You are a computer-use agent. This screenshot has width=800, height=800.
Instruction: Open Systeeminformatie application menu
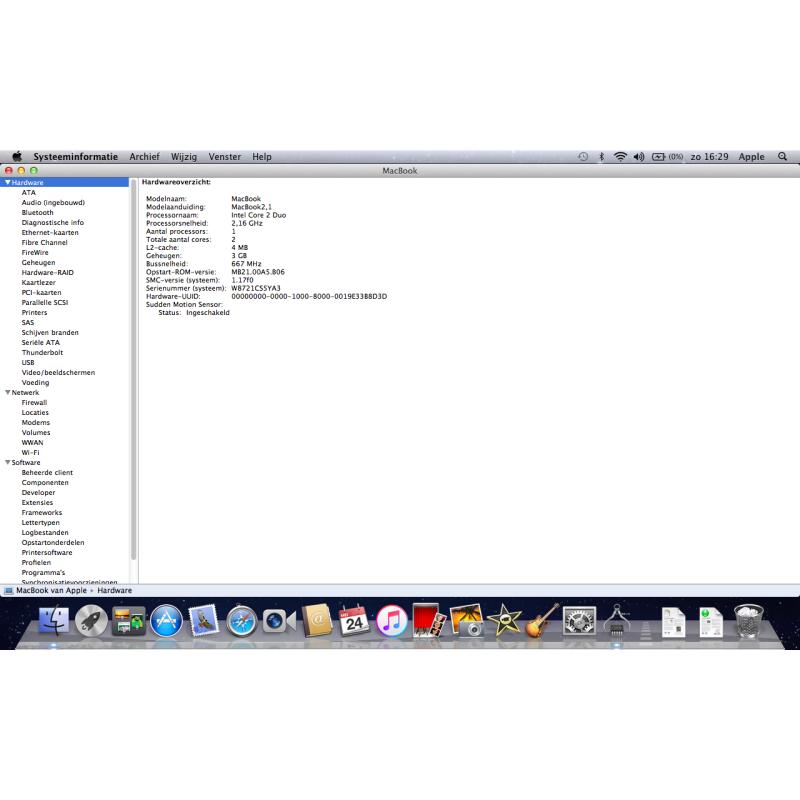click(x=76, y=157)
